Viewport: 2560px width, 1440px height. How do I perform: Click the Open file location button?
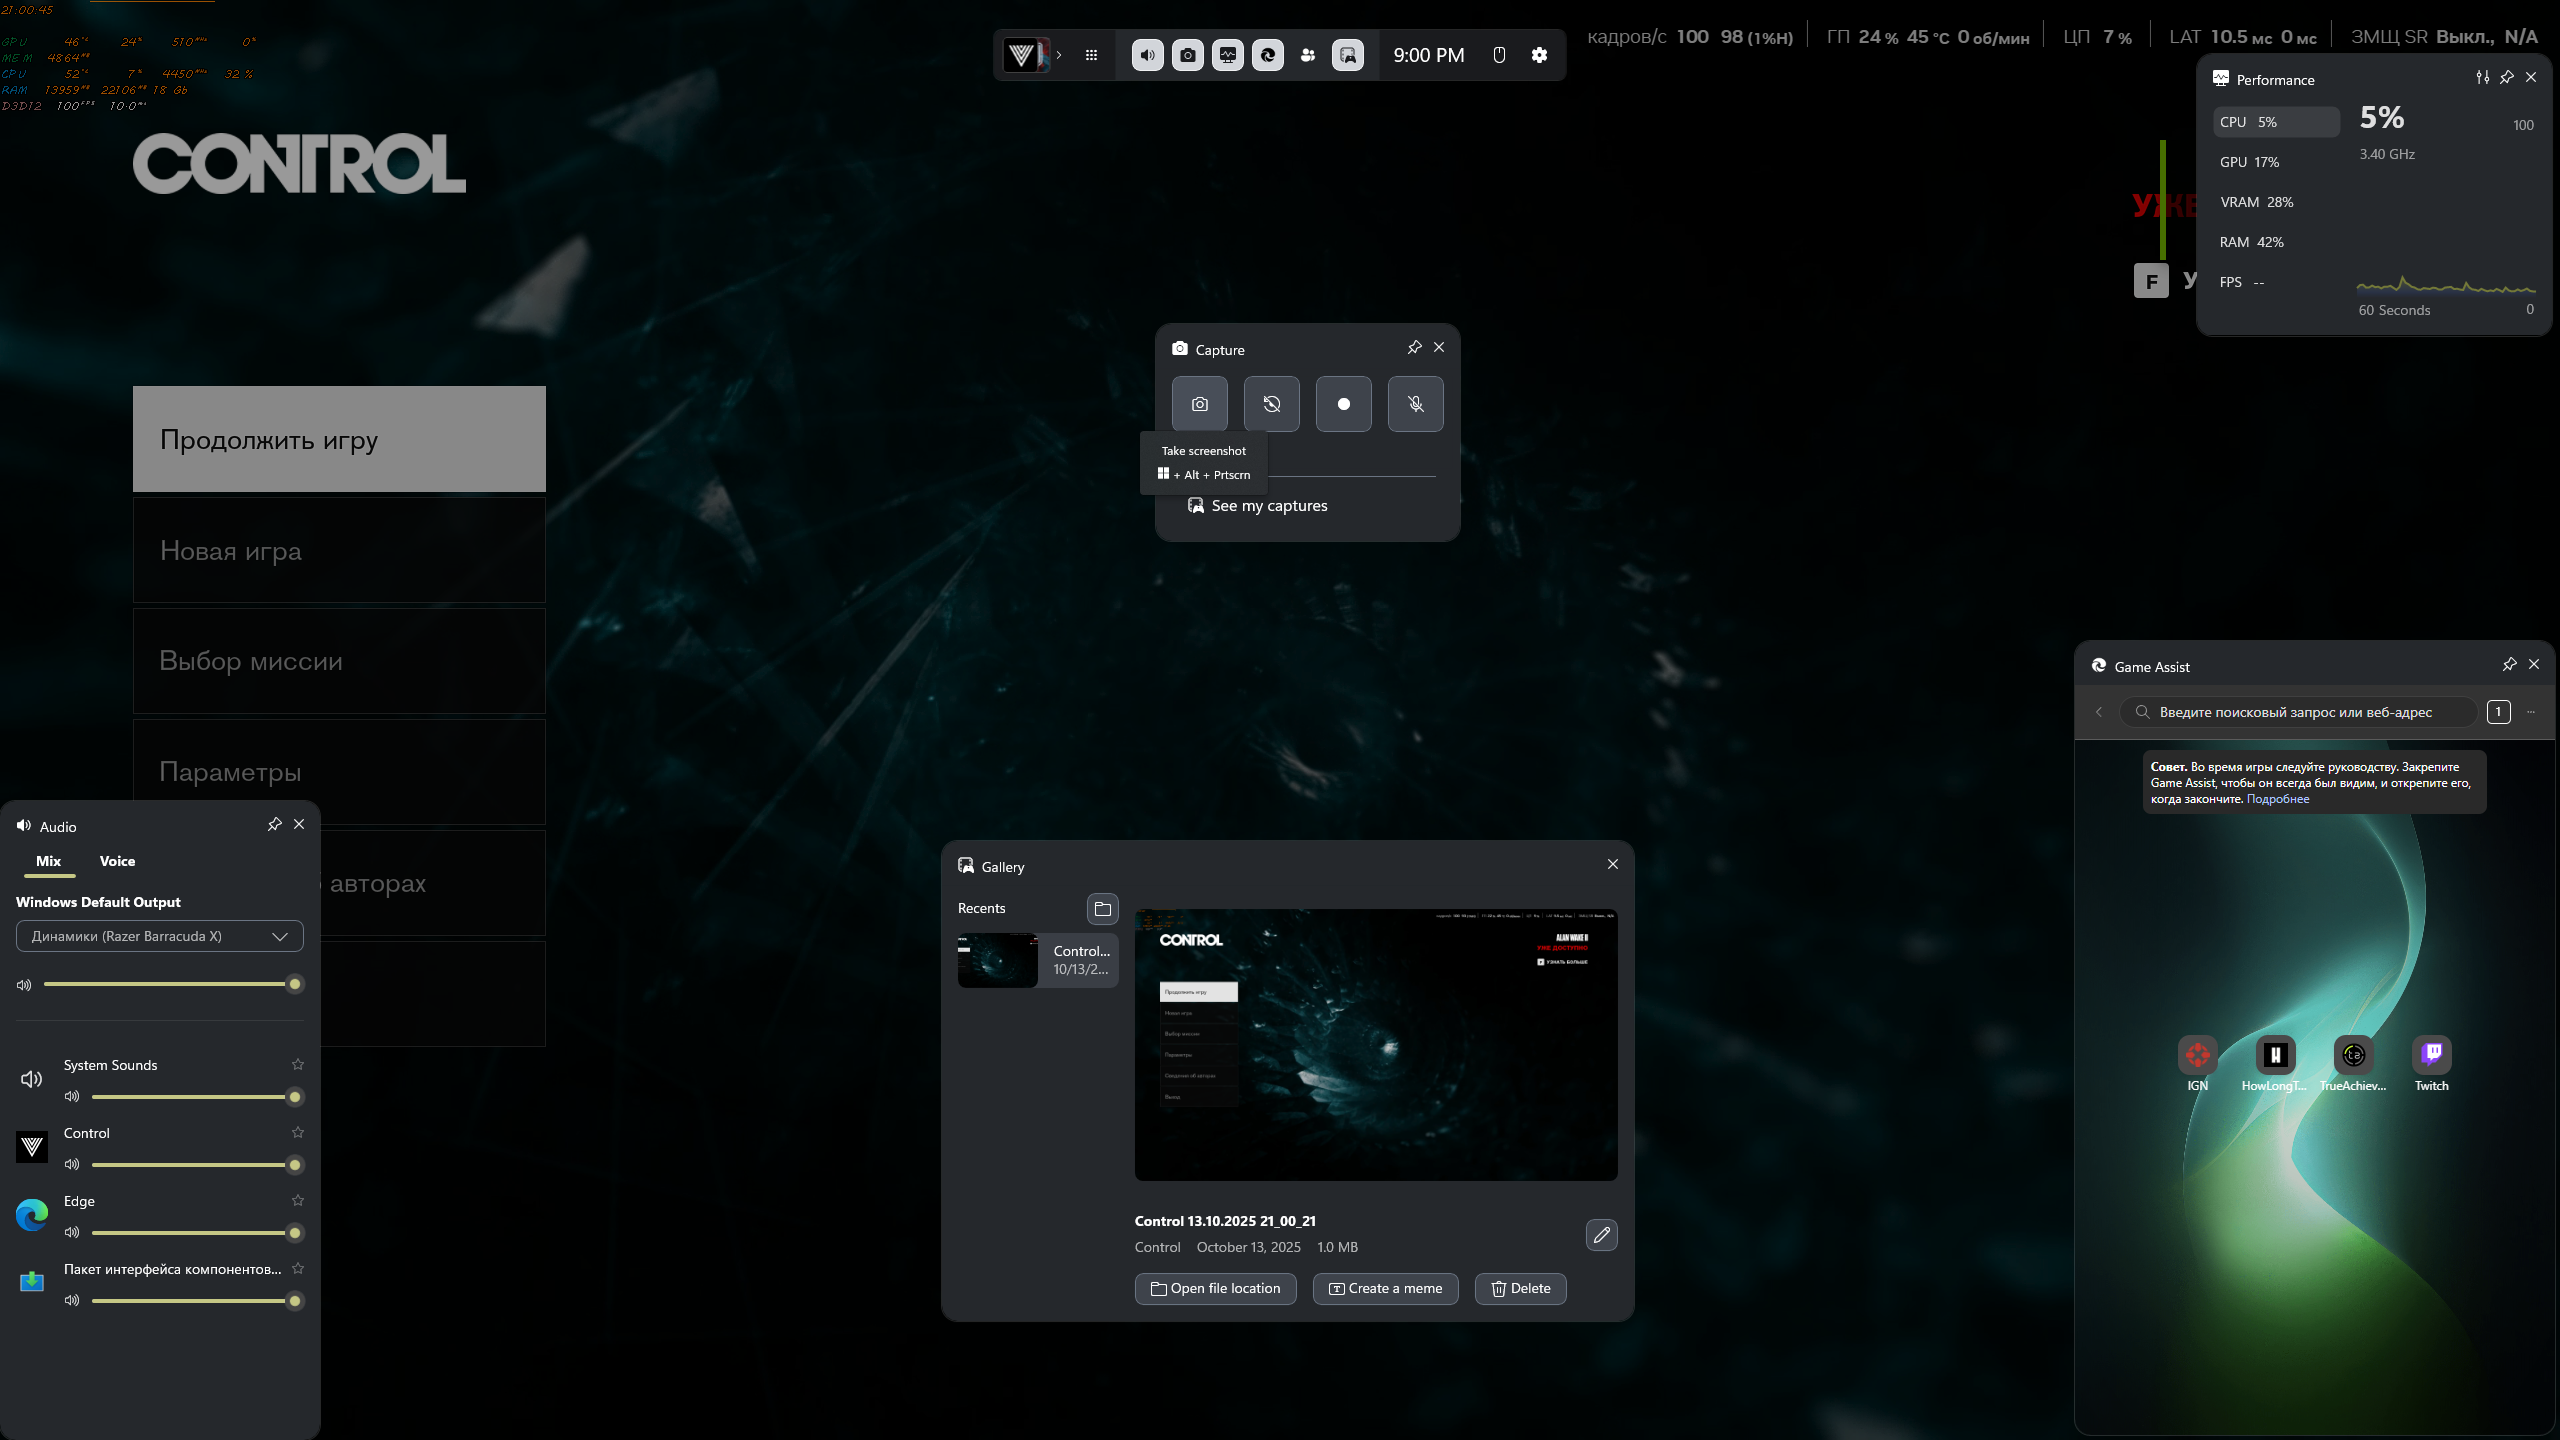point(1215,1289)
